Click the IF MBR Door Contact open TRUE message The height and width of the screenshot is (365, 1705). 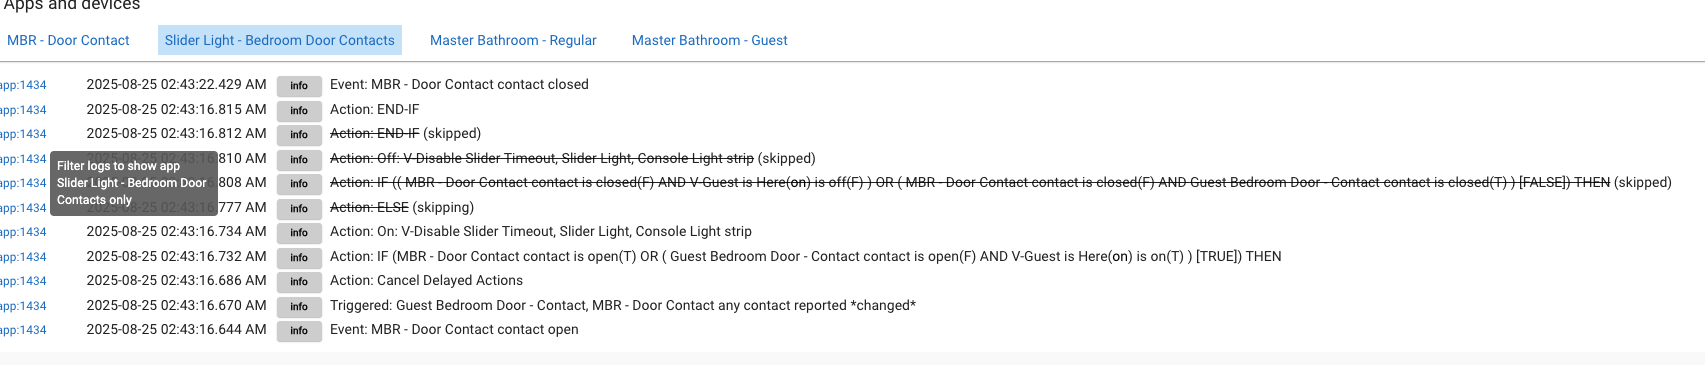pyautogui.click(x=805, y=256)
